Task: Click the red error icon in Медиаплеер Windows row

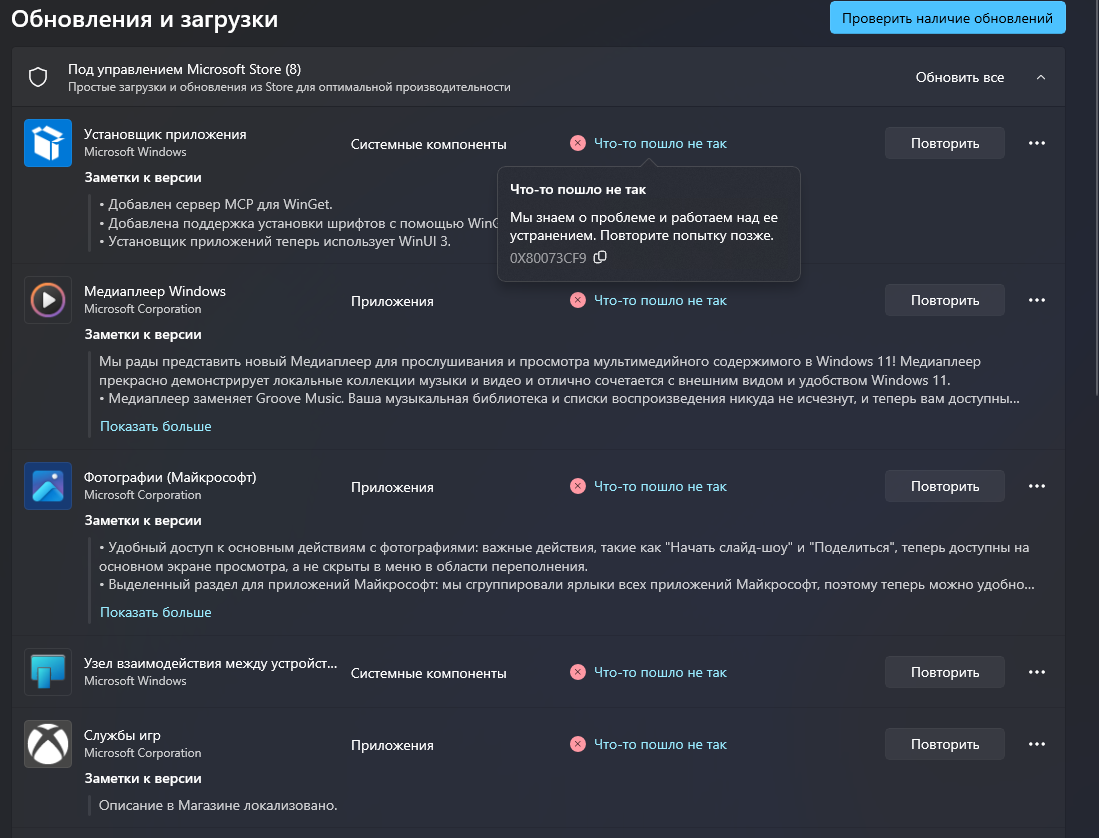Action: pyautogui.click(x=578, y=300)
